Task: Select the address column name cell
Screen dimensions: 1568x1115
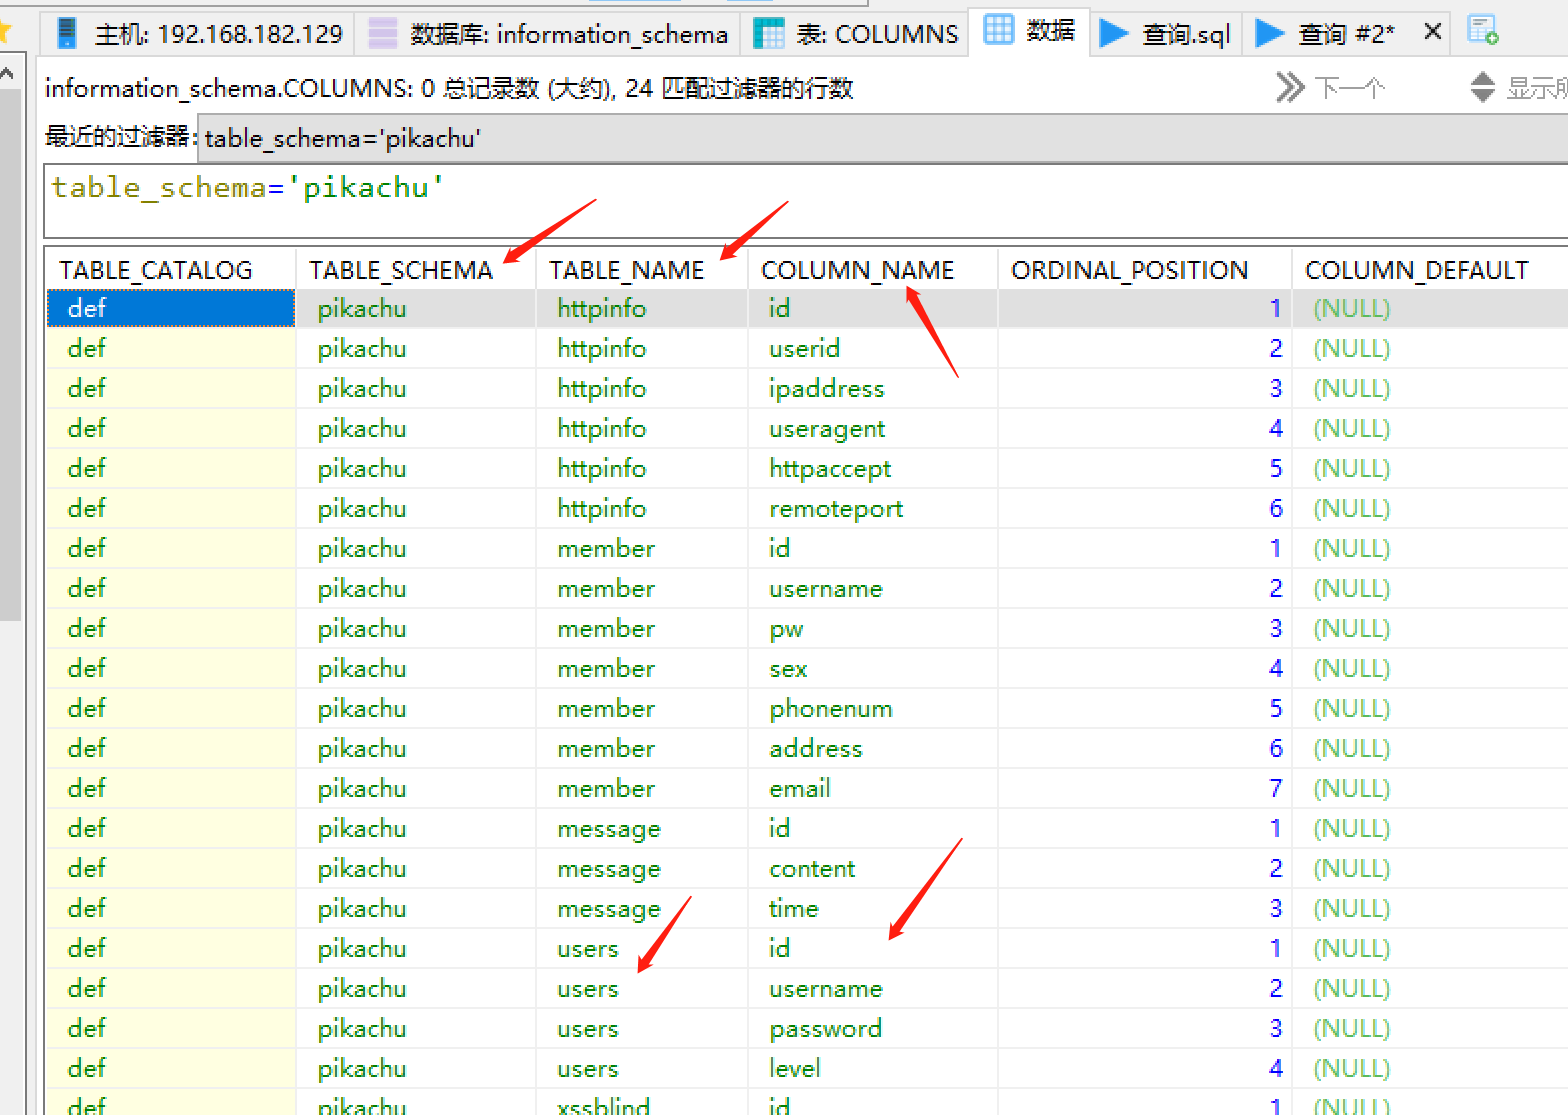Action: [x=872, y=748]
